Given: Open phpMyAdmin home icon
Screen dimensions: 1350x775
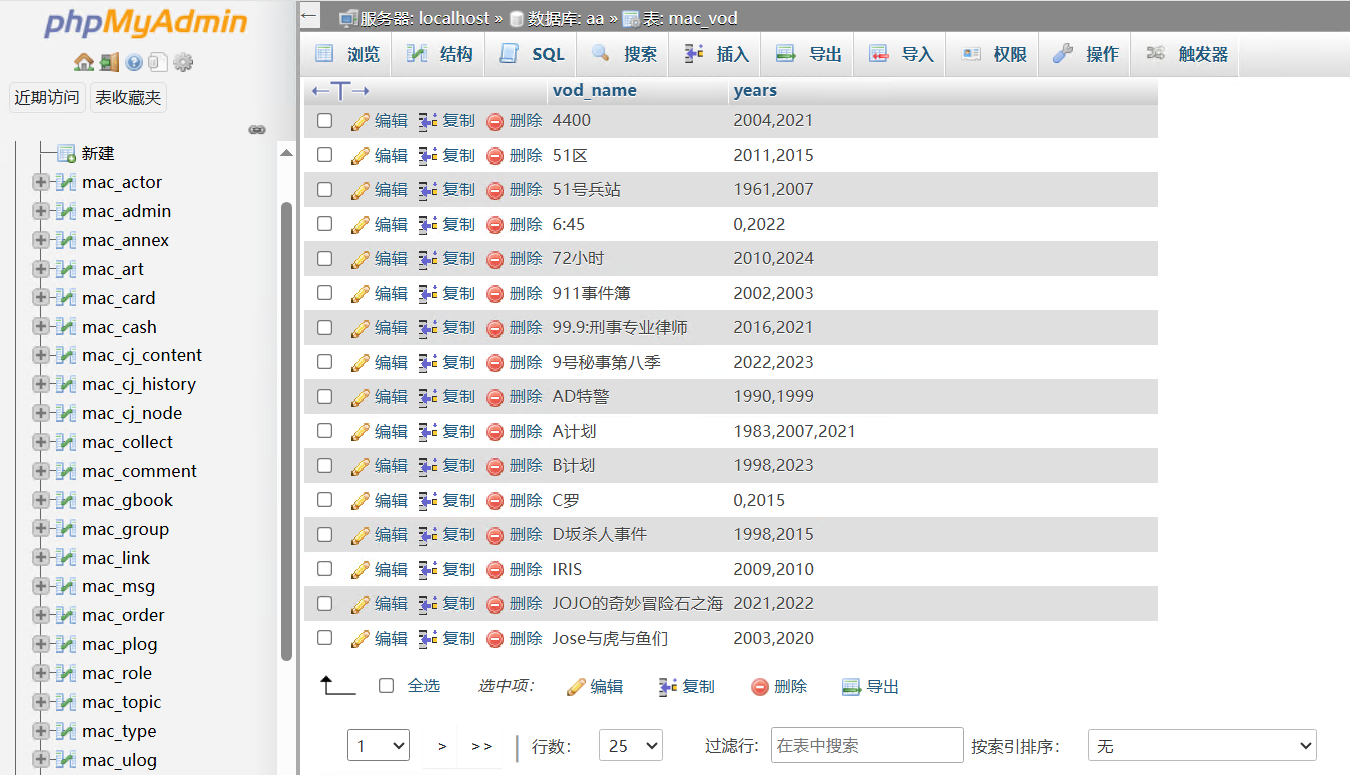Looking at the screenshot, I should tap(84, 62).
